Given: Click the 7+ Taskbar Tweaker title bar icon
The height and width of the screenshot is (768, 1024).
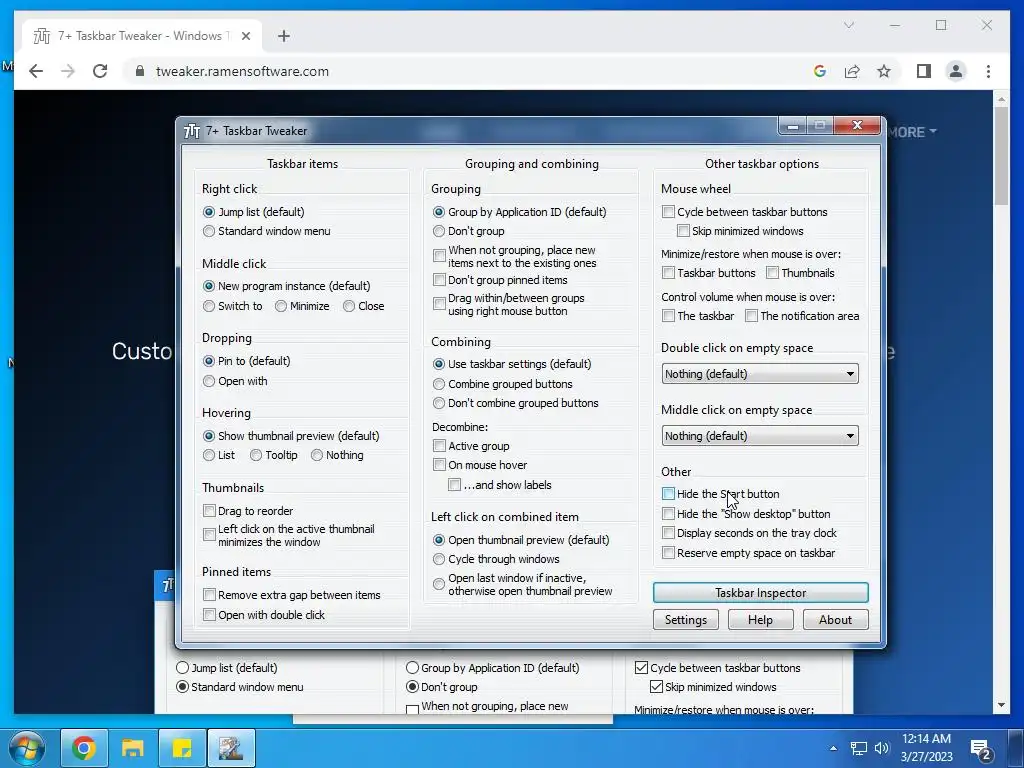Looking at the screenshot, I should tap(192, 131).
